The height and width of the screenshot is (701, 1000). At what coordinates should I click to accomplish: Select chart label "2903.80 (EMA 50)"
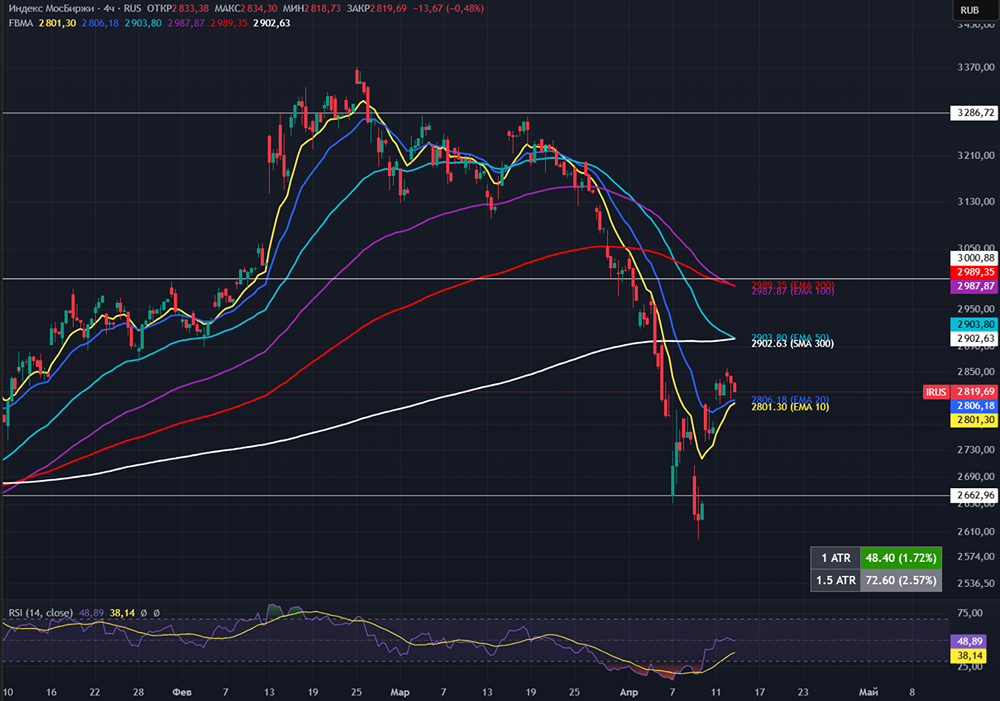790,337
